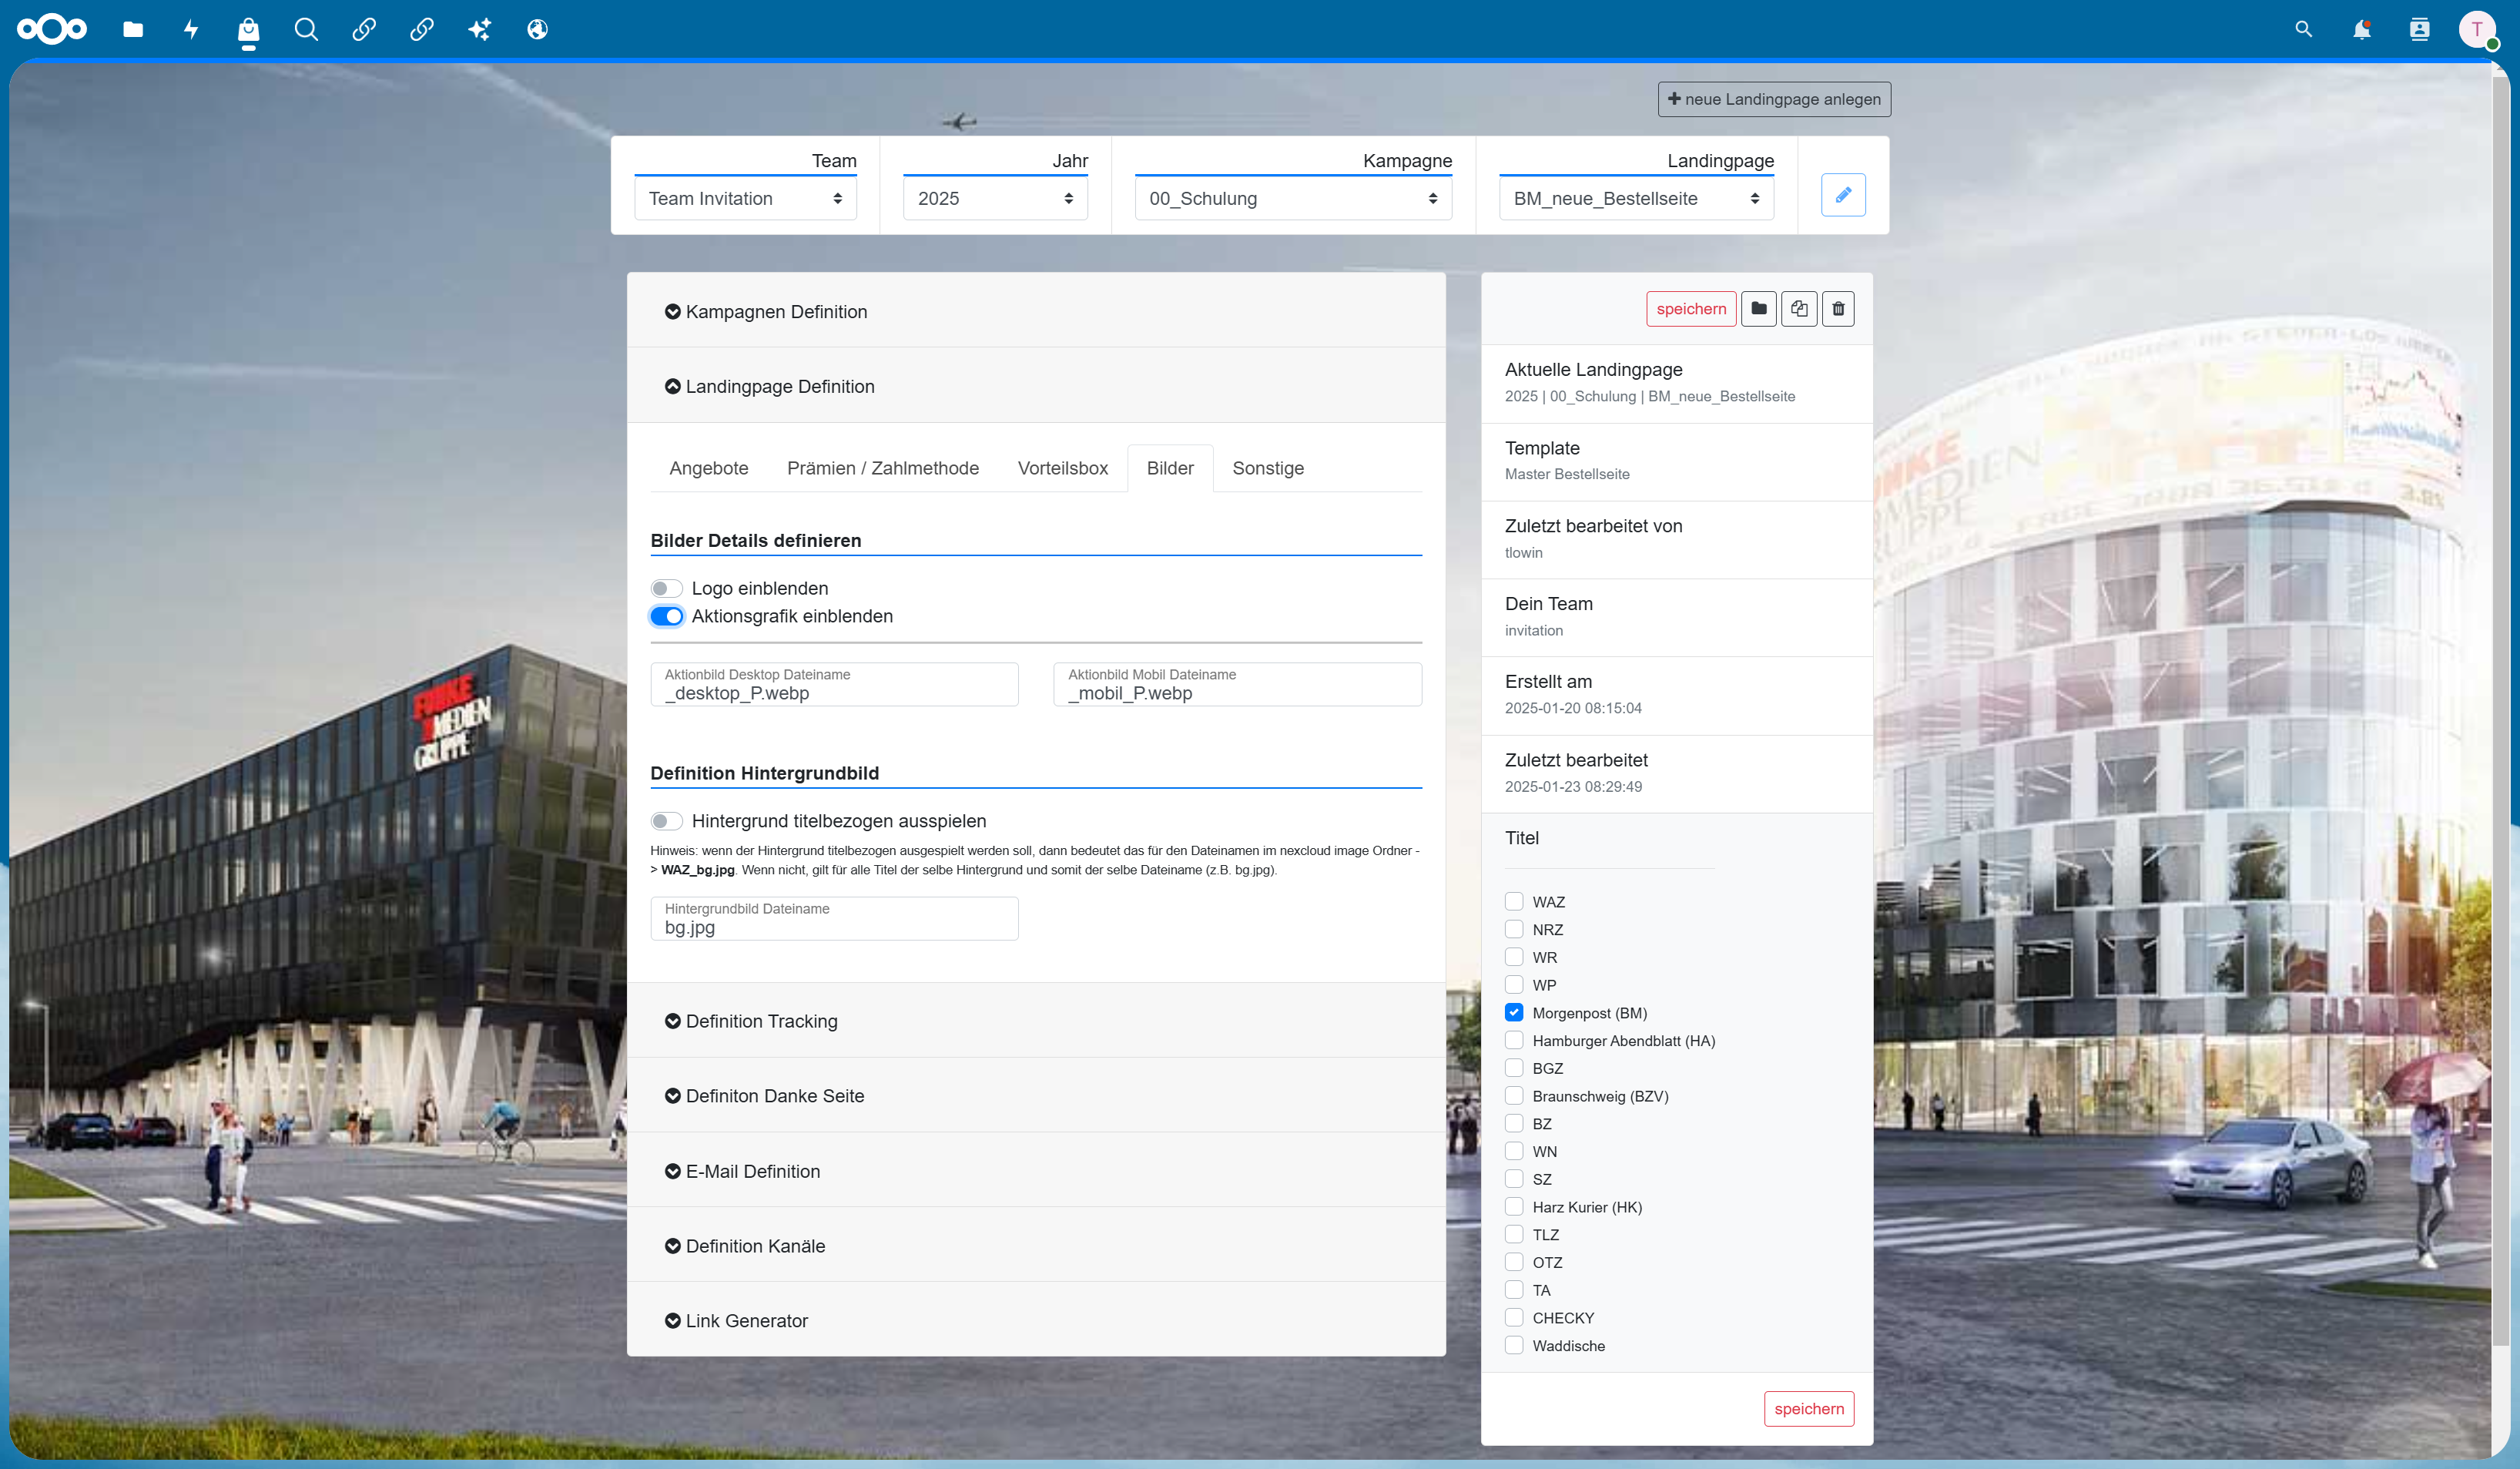Viewport: 2520px width, 1469px height.
Task: Collapse Landingpage Definition section
Action: tap(1036, 386)
